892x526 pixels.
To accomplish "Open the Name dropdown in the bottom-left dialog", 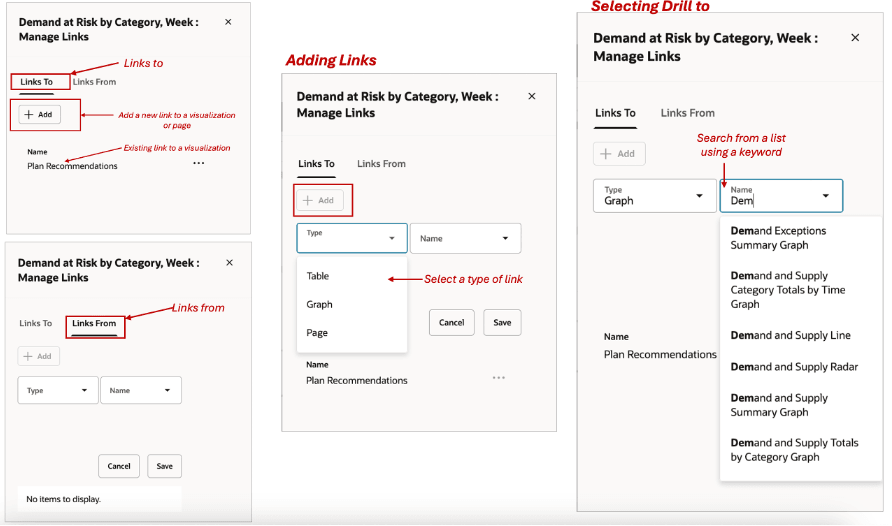I will 141,390.
